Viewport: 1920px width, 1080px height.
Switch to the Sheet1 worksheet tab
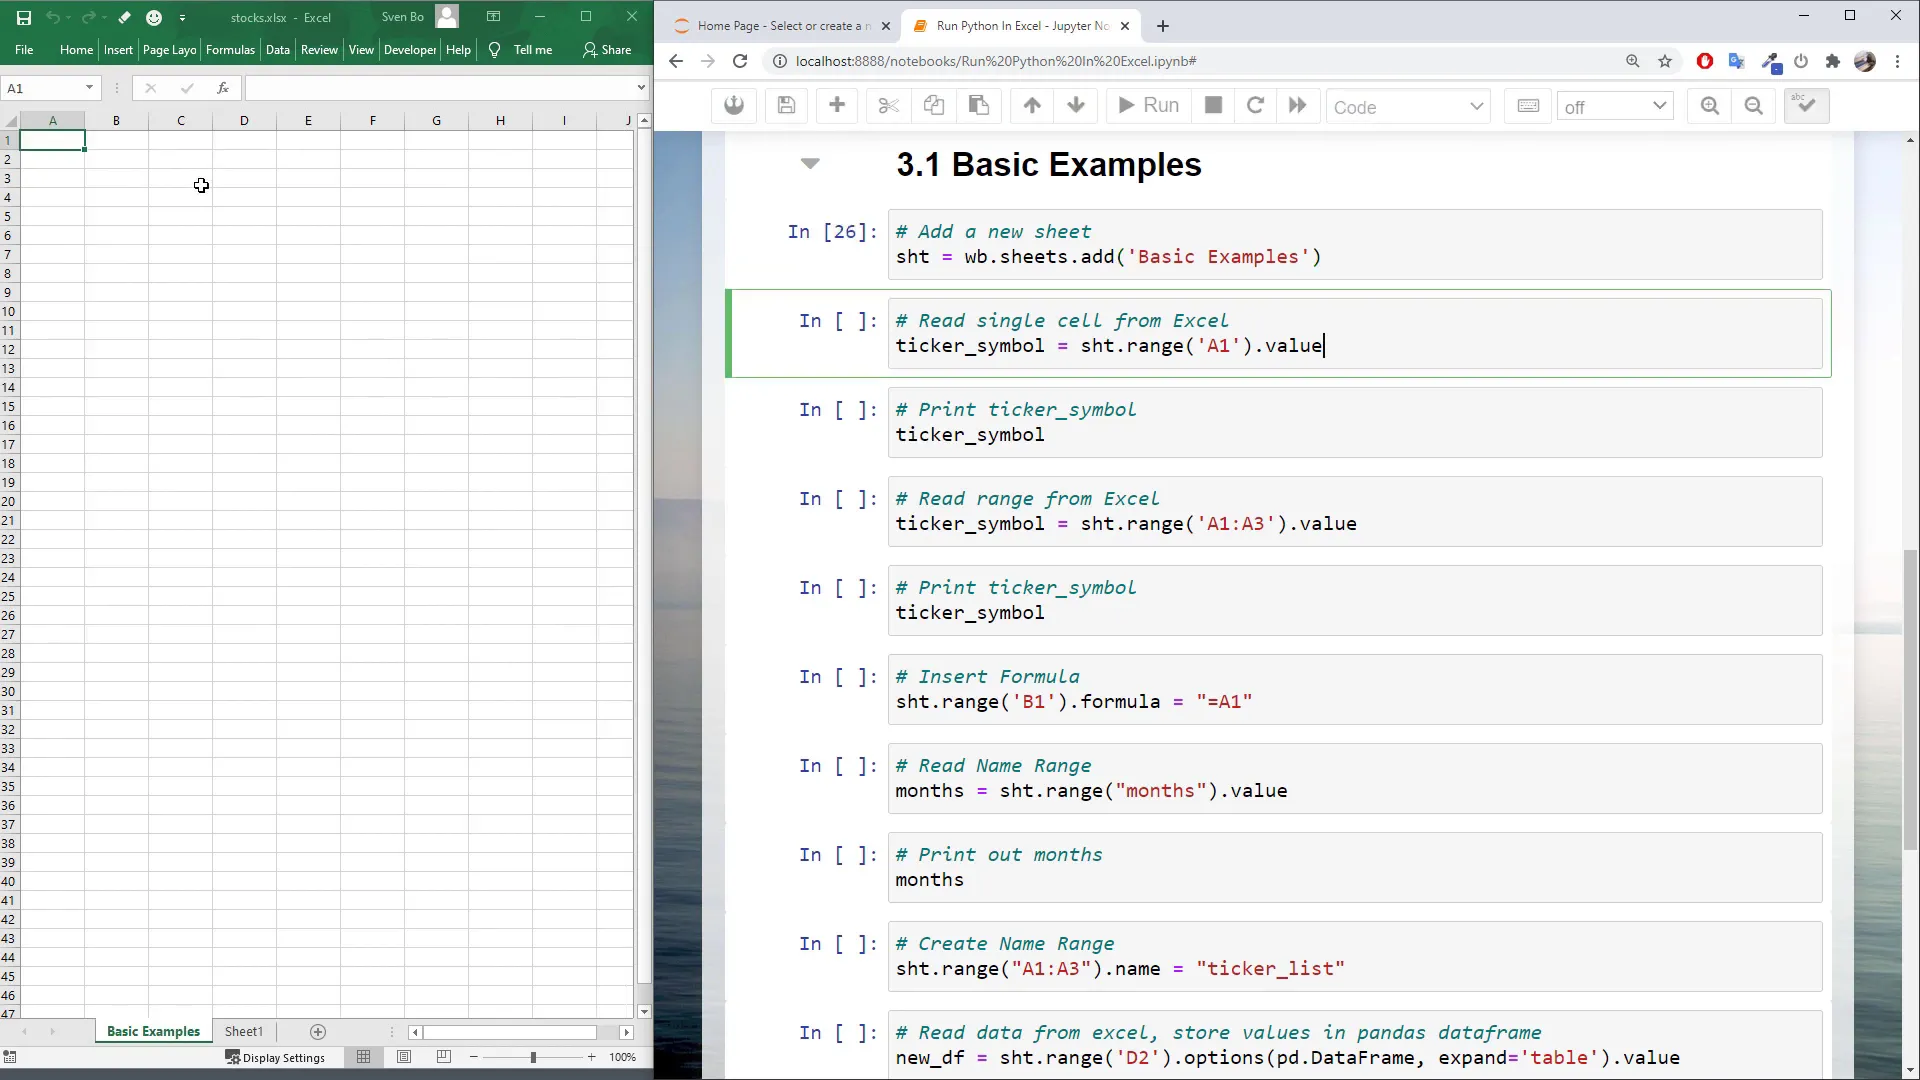[243, 1031]
